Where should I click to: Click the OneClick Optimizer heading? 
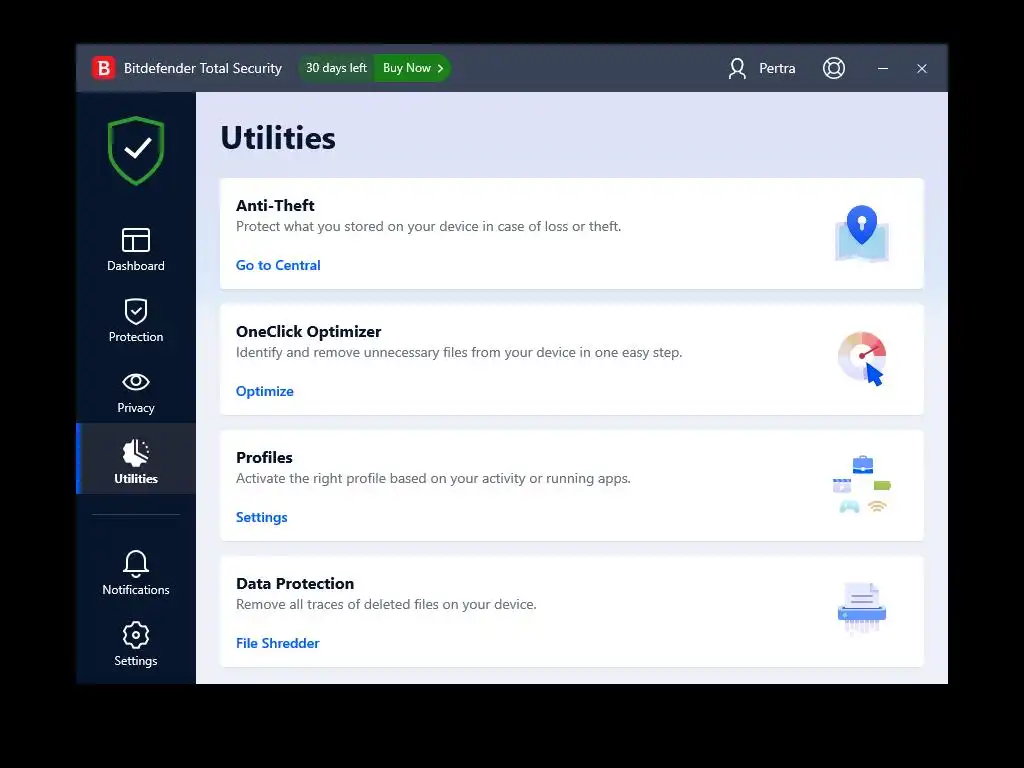pos(308,331)
